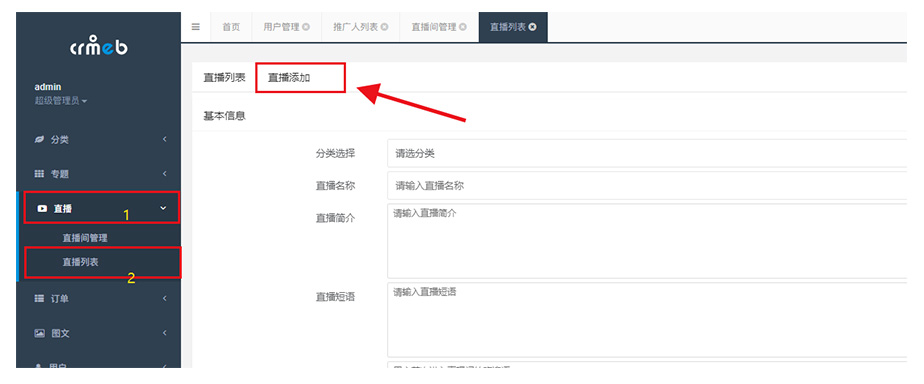Click the crmeb logo
This screenshot has height=384, width=924.
point(98,47)
